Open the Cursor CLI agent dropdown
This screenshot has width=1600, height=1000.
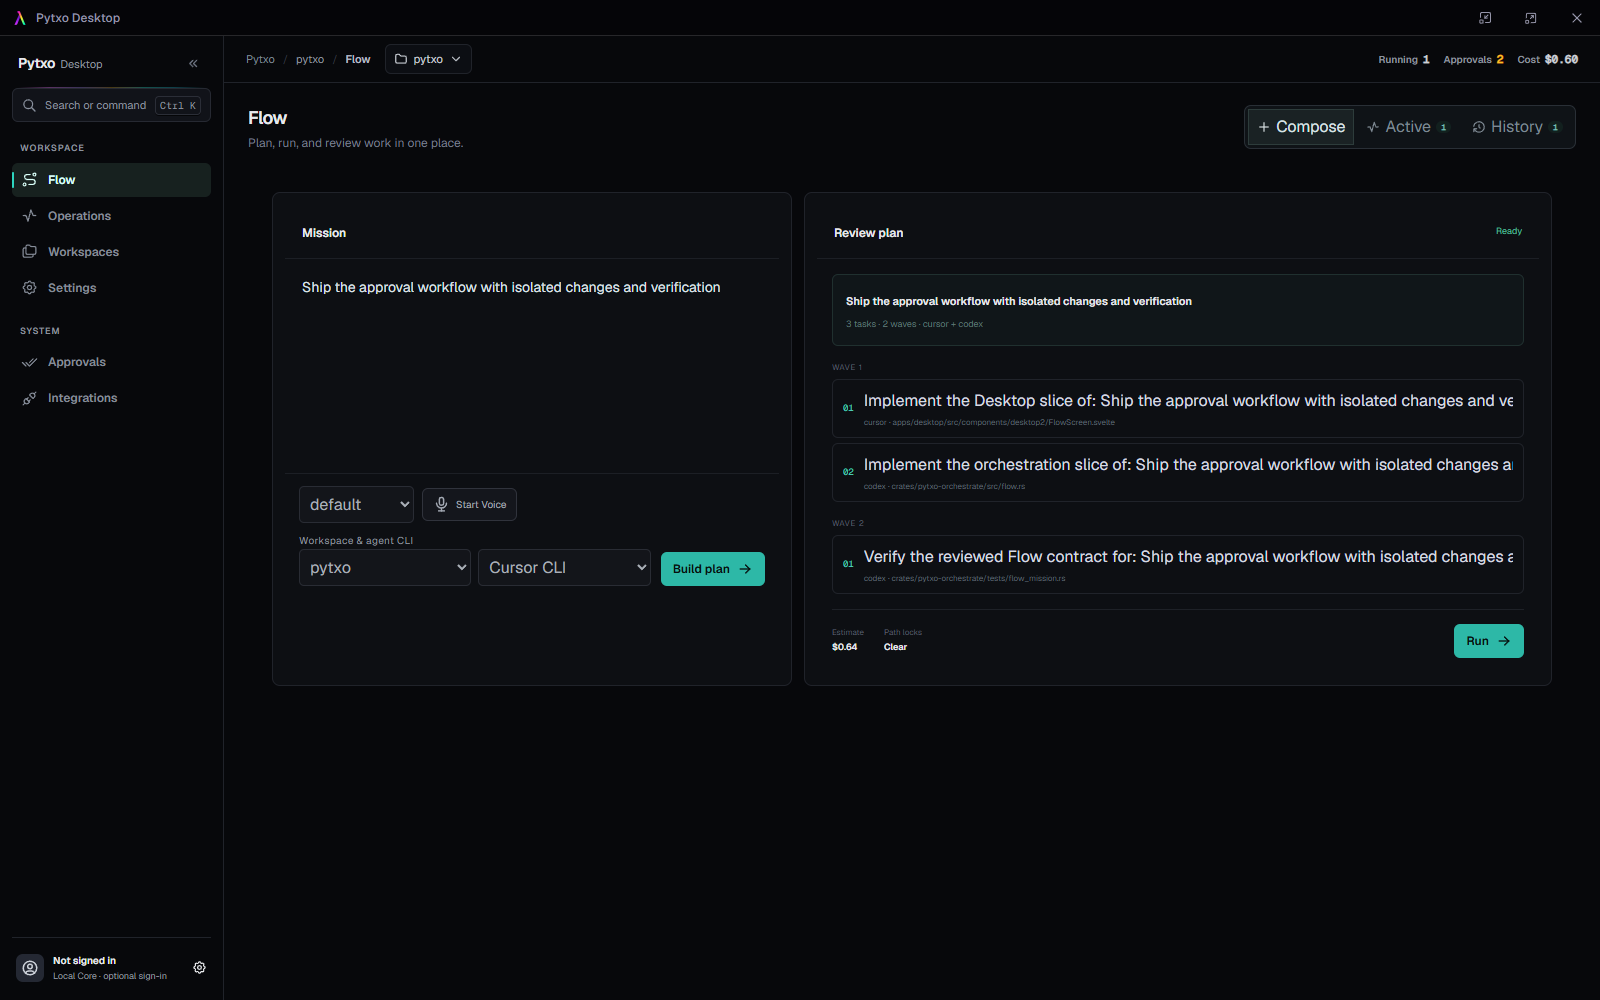click(x=564, y=568)
